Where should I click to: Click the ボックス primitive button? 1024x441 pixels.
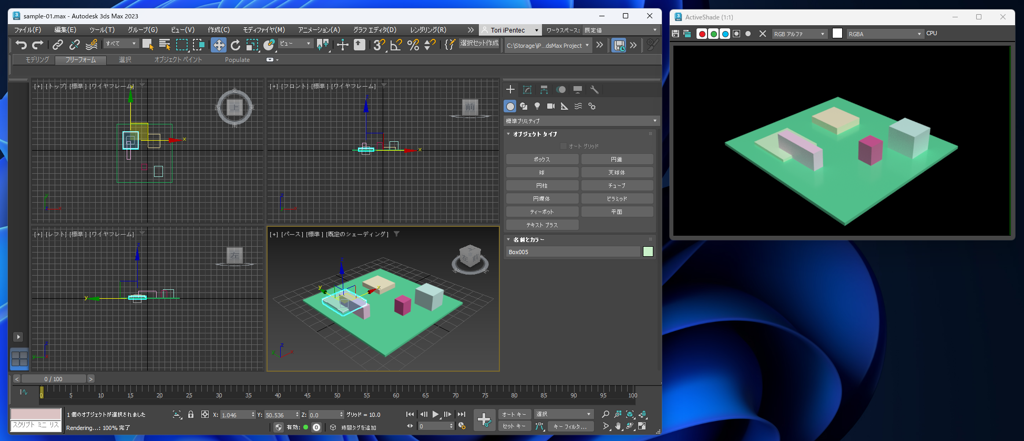(x=542, y=159)
